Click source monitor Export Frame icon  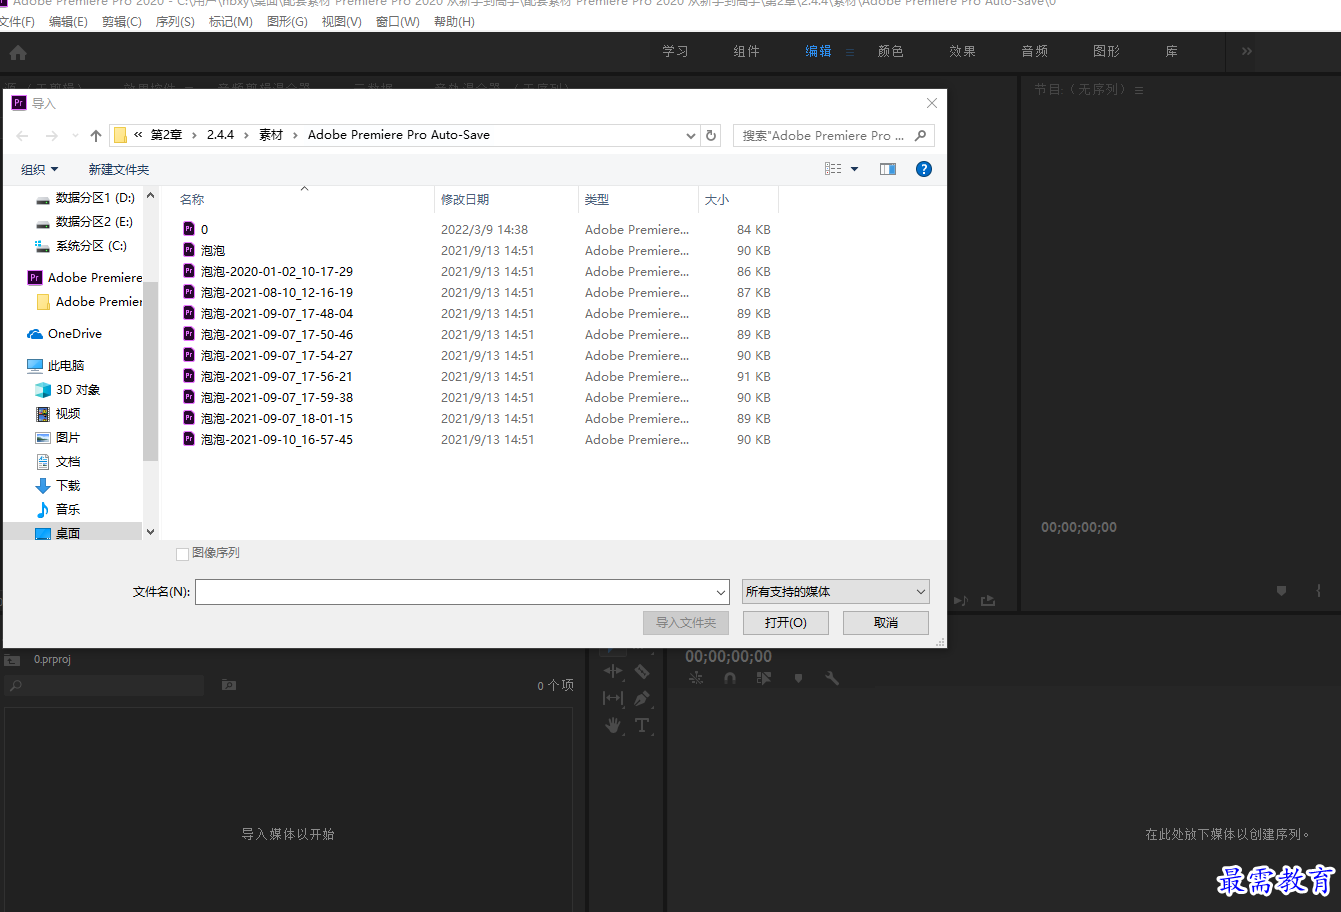pyautogui.click(x=988, y=600)
